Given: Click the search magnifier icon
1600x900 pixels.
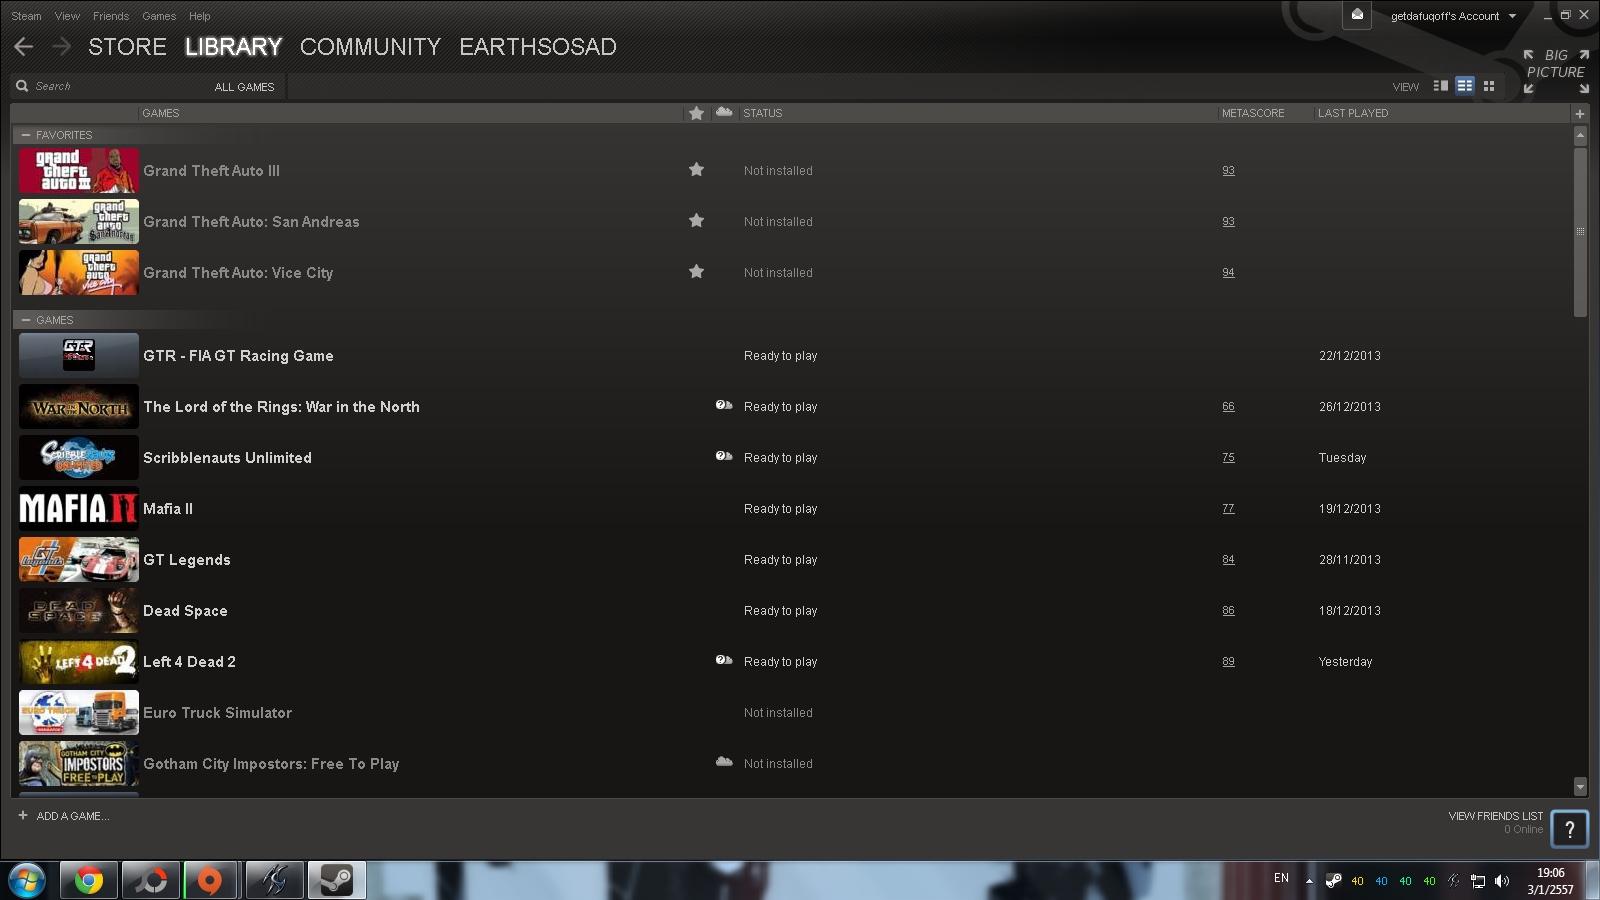Looking at the screenshot, I should click(x=22, y=86).
